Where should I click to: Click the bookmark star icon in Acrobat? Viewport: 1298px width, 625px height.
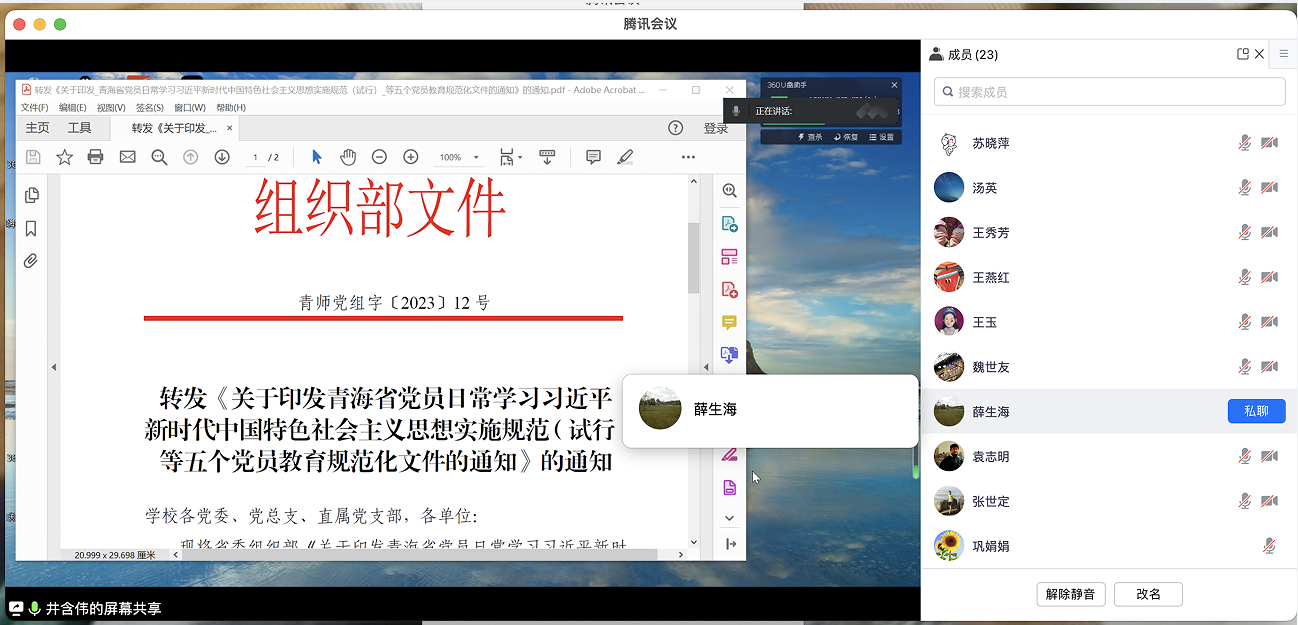(64, 157)
